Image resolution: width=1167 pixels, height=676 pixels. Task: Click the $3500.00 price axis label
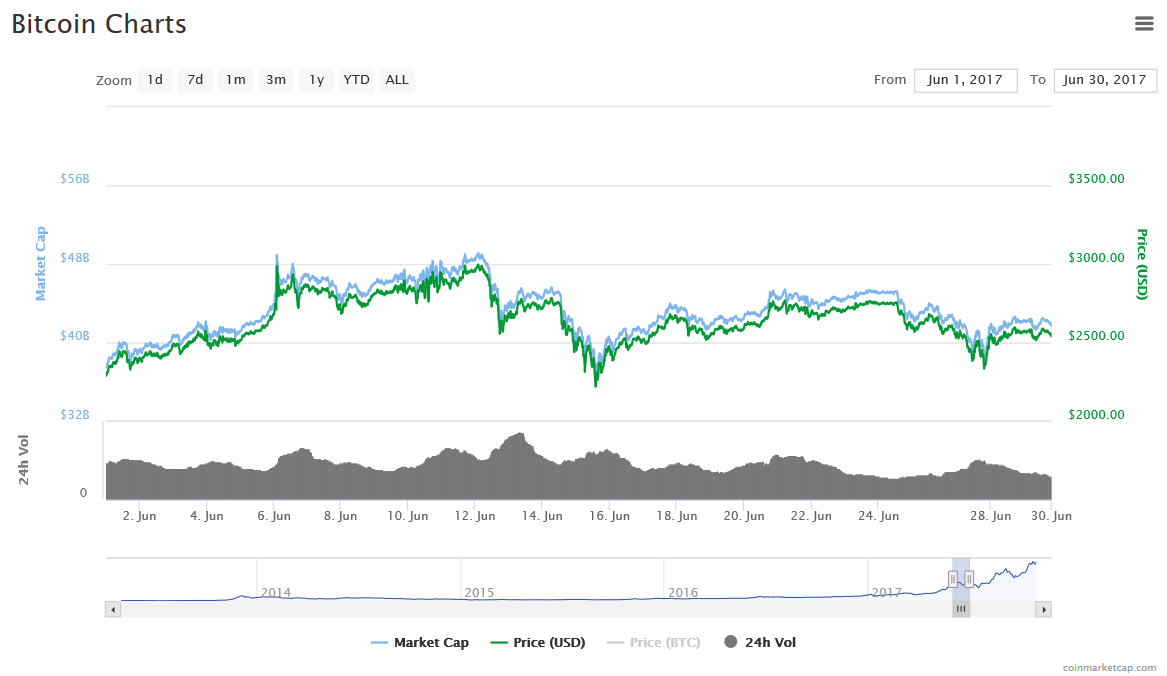[x=1096, y=179]
